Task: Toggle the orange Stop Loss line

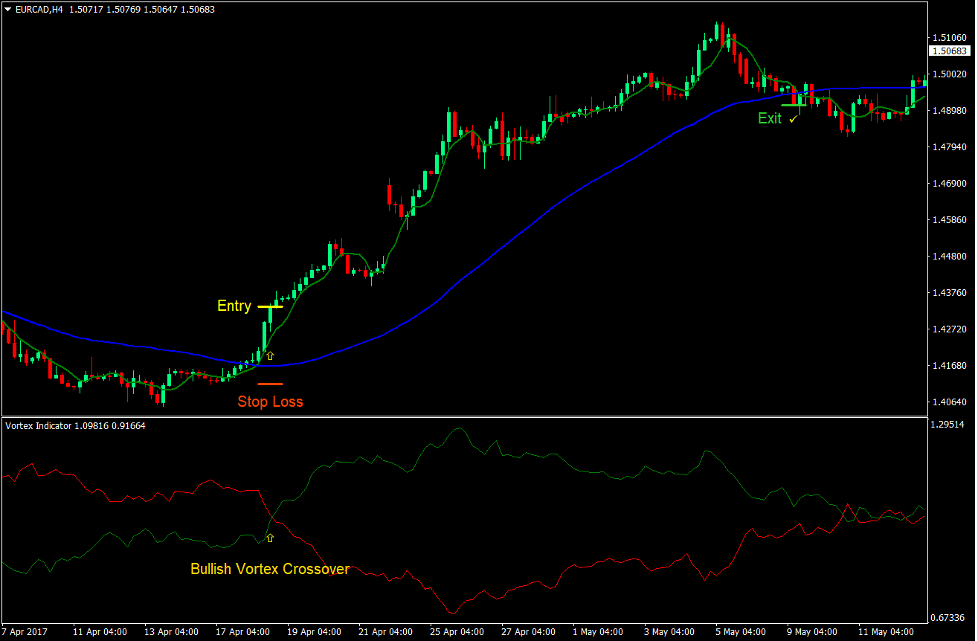Action: (268, 384)
